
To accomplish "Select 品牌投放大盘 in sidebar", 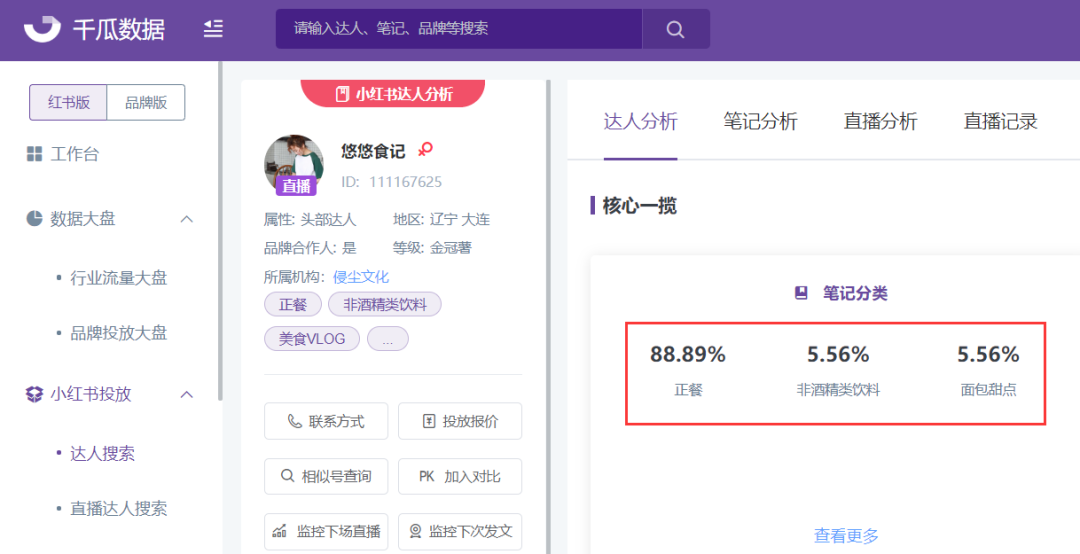I will click(x=118, y=333).
